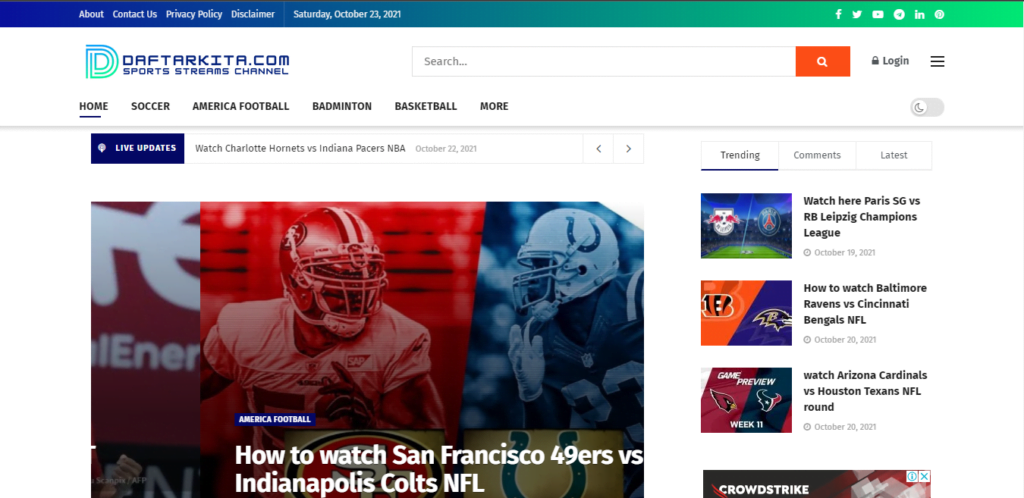The width and height of the screenshot is (1024, 498).
Task: Open the Facebook social icon
Action: pos(839,14)
